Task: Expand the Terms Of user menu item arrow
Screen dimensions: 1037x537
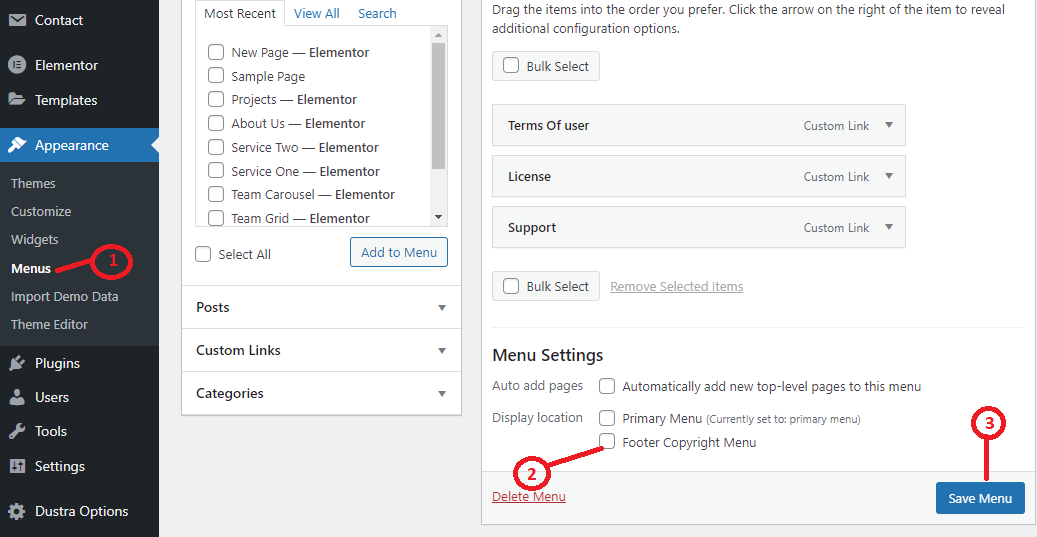Action: [889, 126]
